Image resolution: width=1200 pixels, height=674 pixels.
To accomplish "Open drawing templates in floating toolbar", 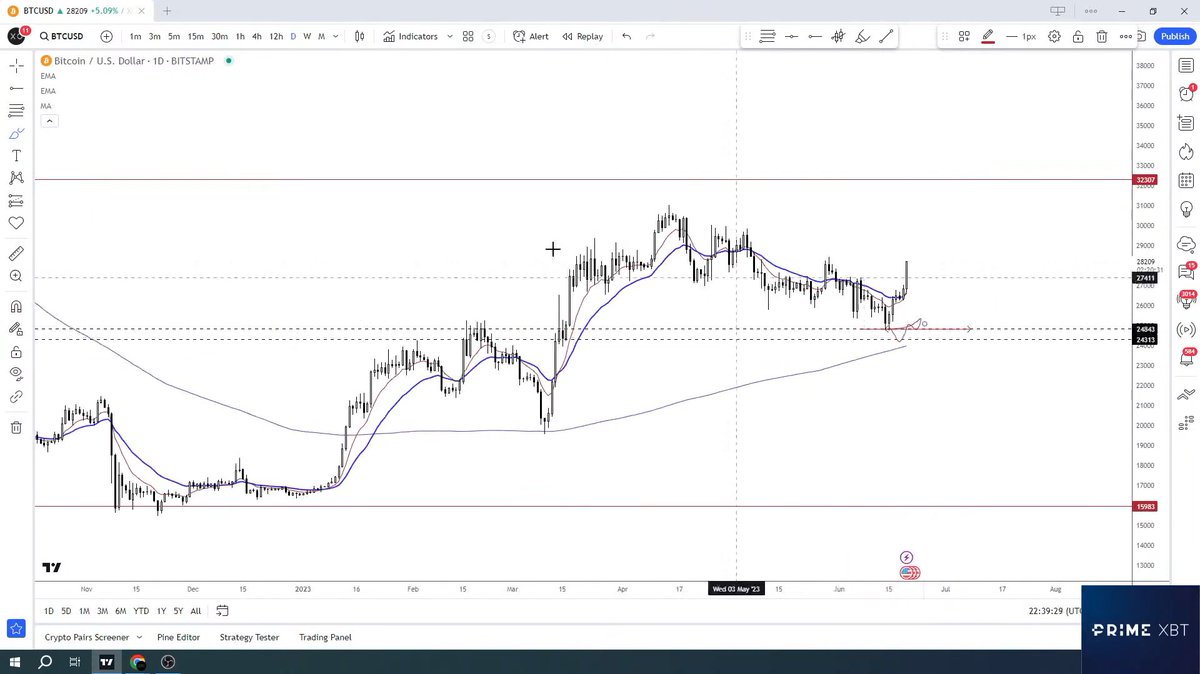I will click(x=964, y=36).
